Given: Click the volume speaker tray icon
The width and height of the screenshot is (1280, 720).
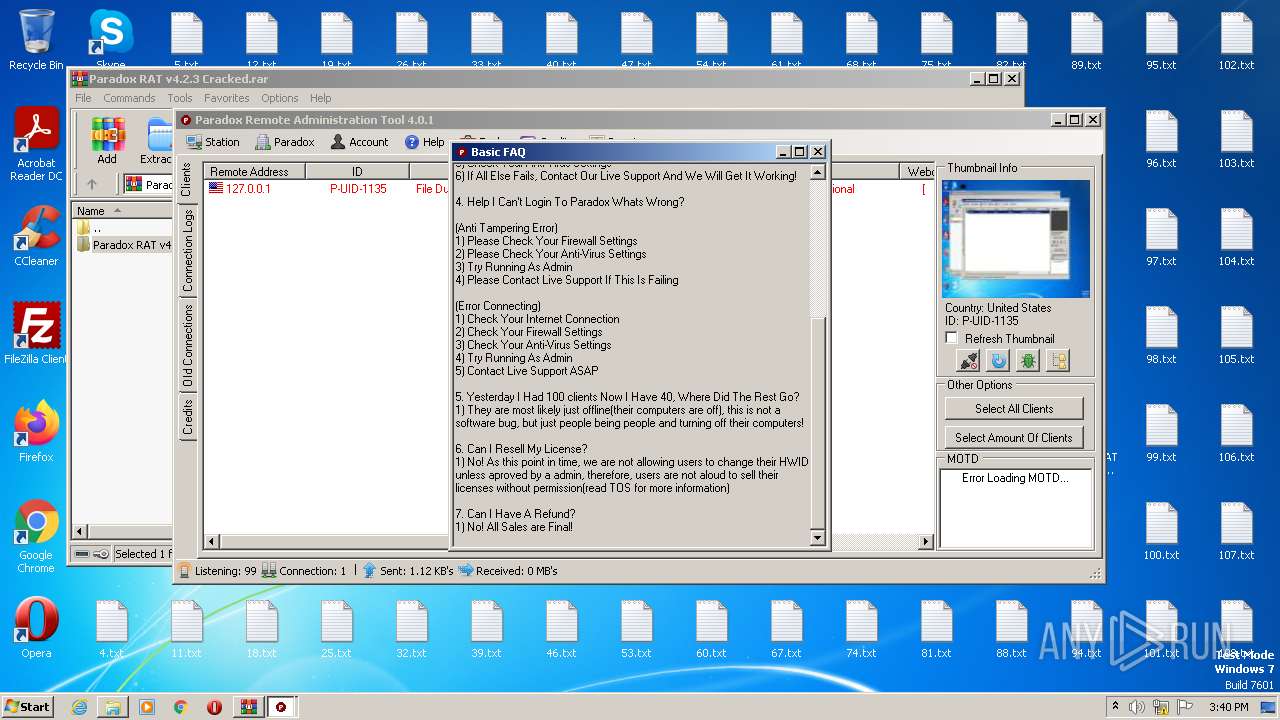Looking at the screenshot, I should tap(1137, 707).
